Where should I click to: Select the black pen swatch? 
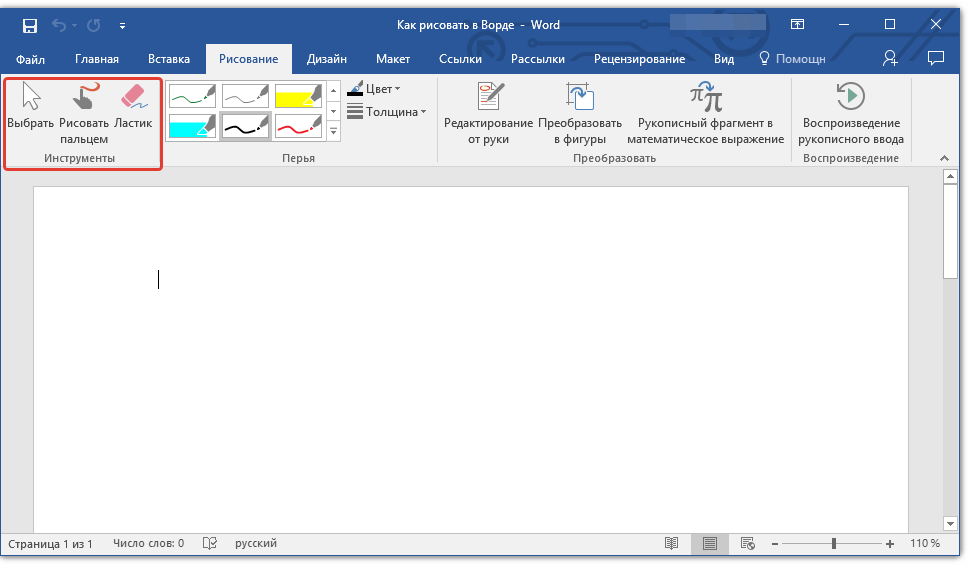coord(245,126)
